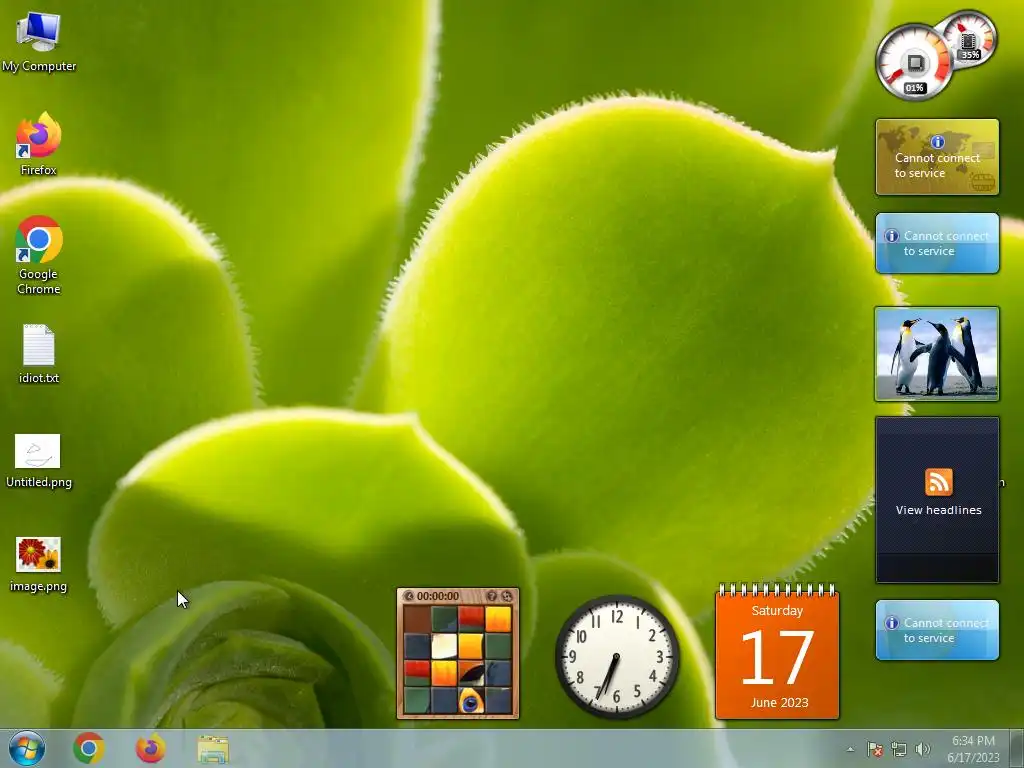The image size is (1024, 768).
Task: Click the white puzzle tile
Action: coord(444,647)
